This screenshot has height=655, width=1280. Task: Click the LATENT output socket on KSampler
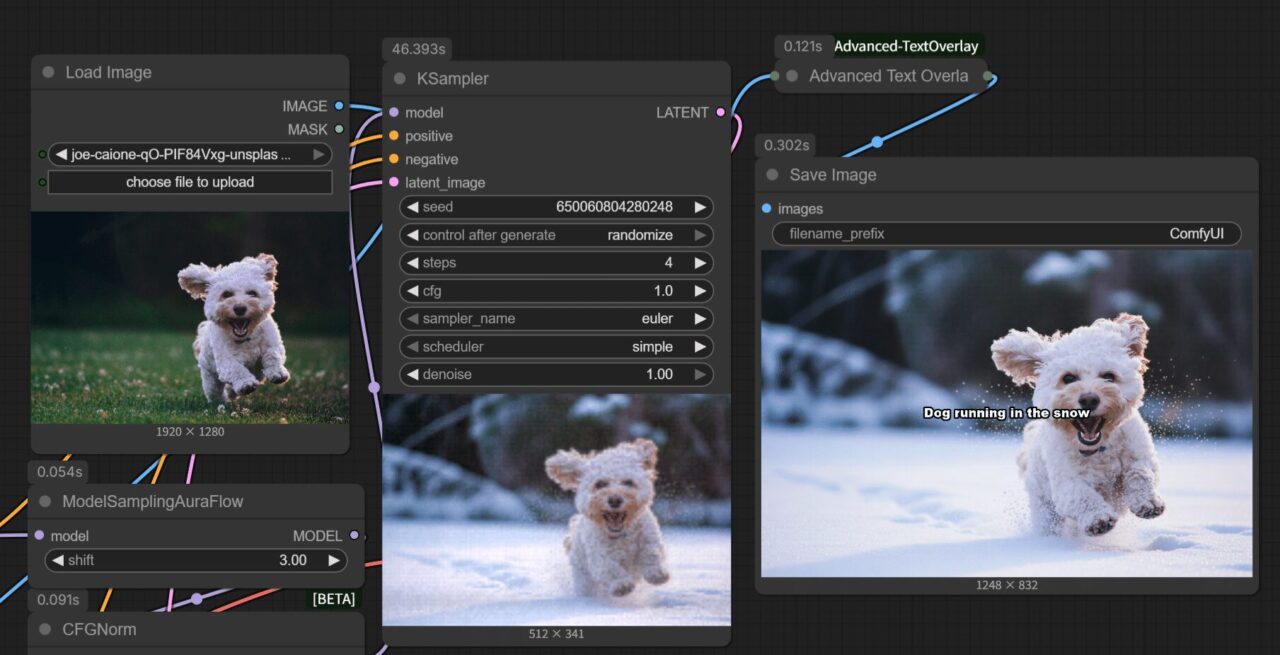coord(720,113)
